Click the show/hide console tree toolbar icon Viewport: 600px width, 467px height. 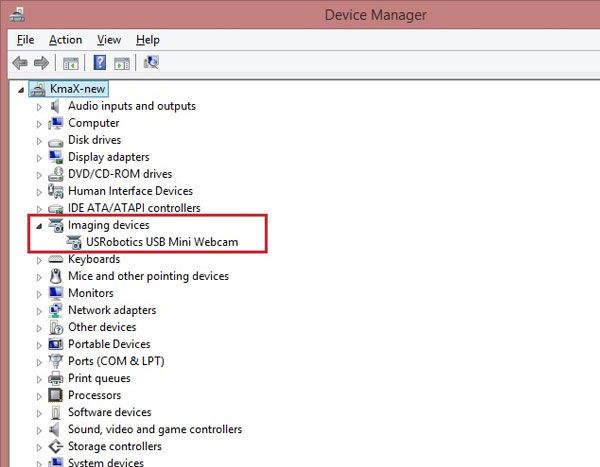click(70, 63)
